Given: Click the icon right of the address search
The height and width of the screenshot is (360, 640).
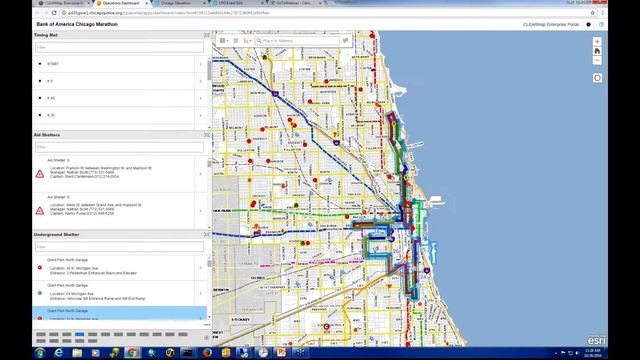Looking at the screenshot, I should pyautogui.click(x=345, y=40).
